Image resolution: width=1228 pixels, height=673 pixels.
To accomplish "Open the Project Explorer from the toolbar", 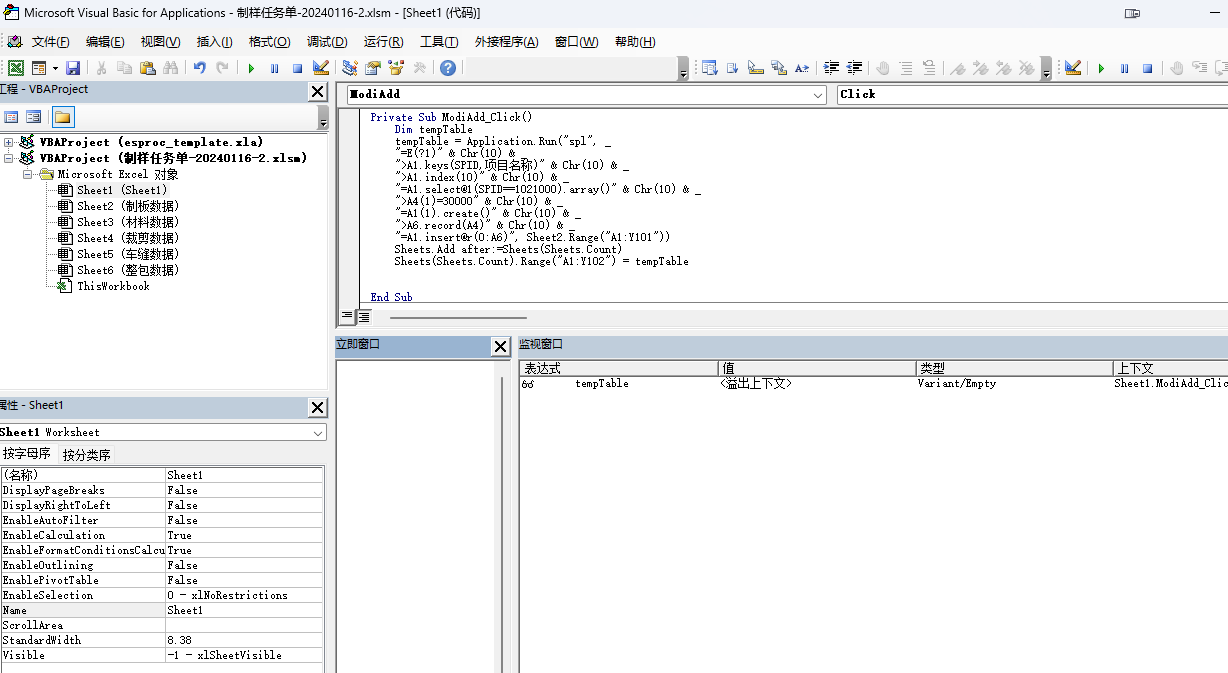I will (350, 68).
